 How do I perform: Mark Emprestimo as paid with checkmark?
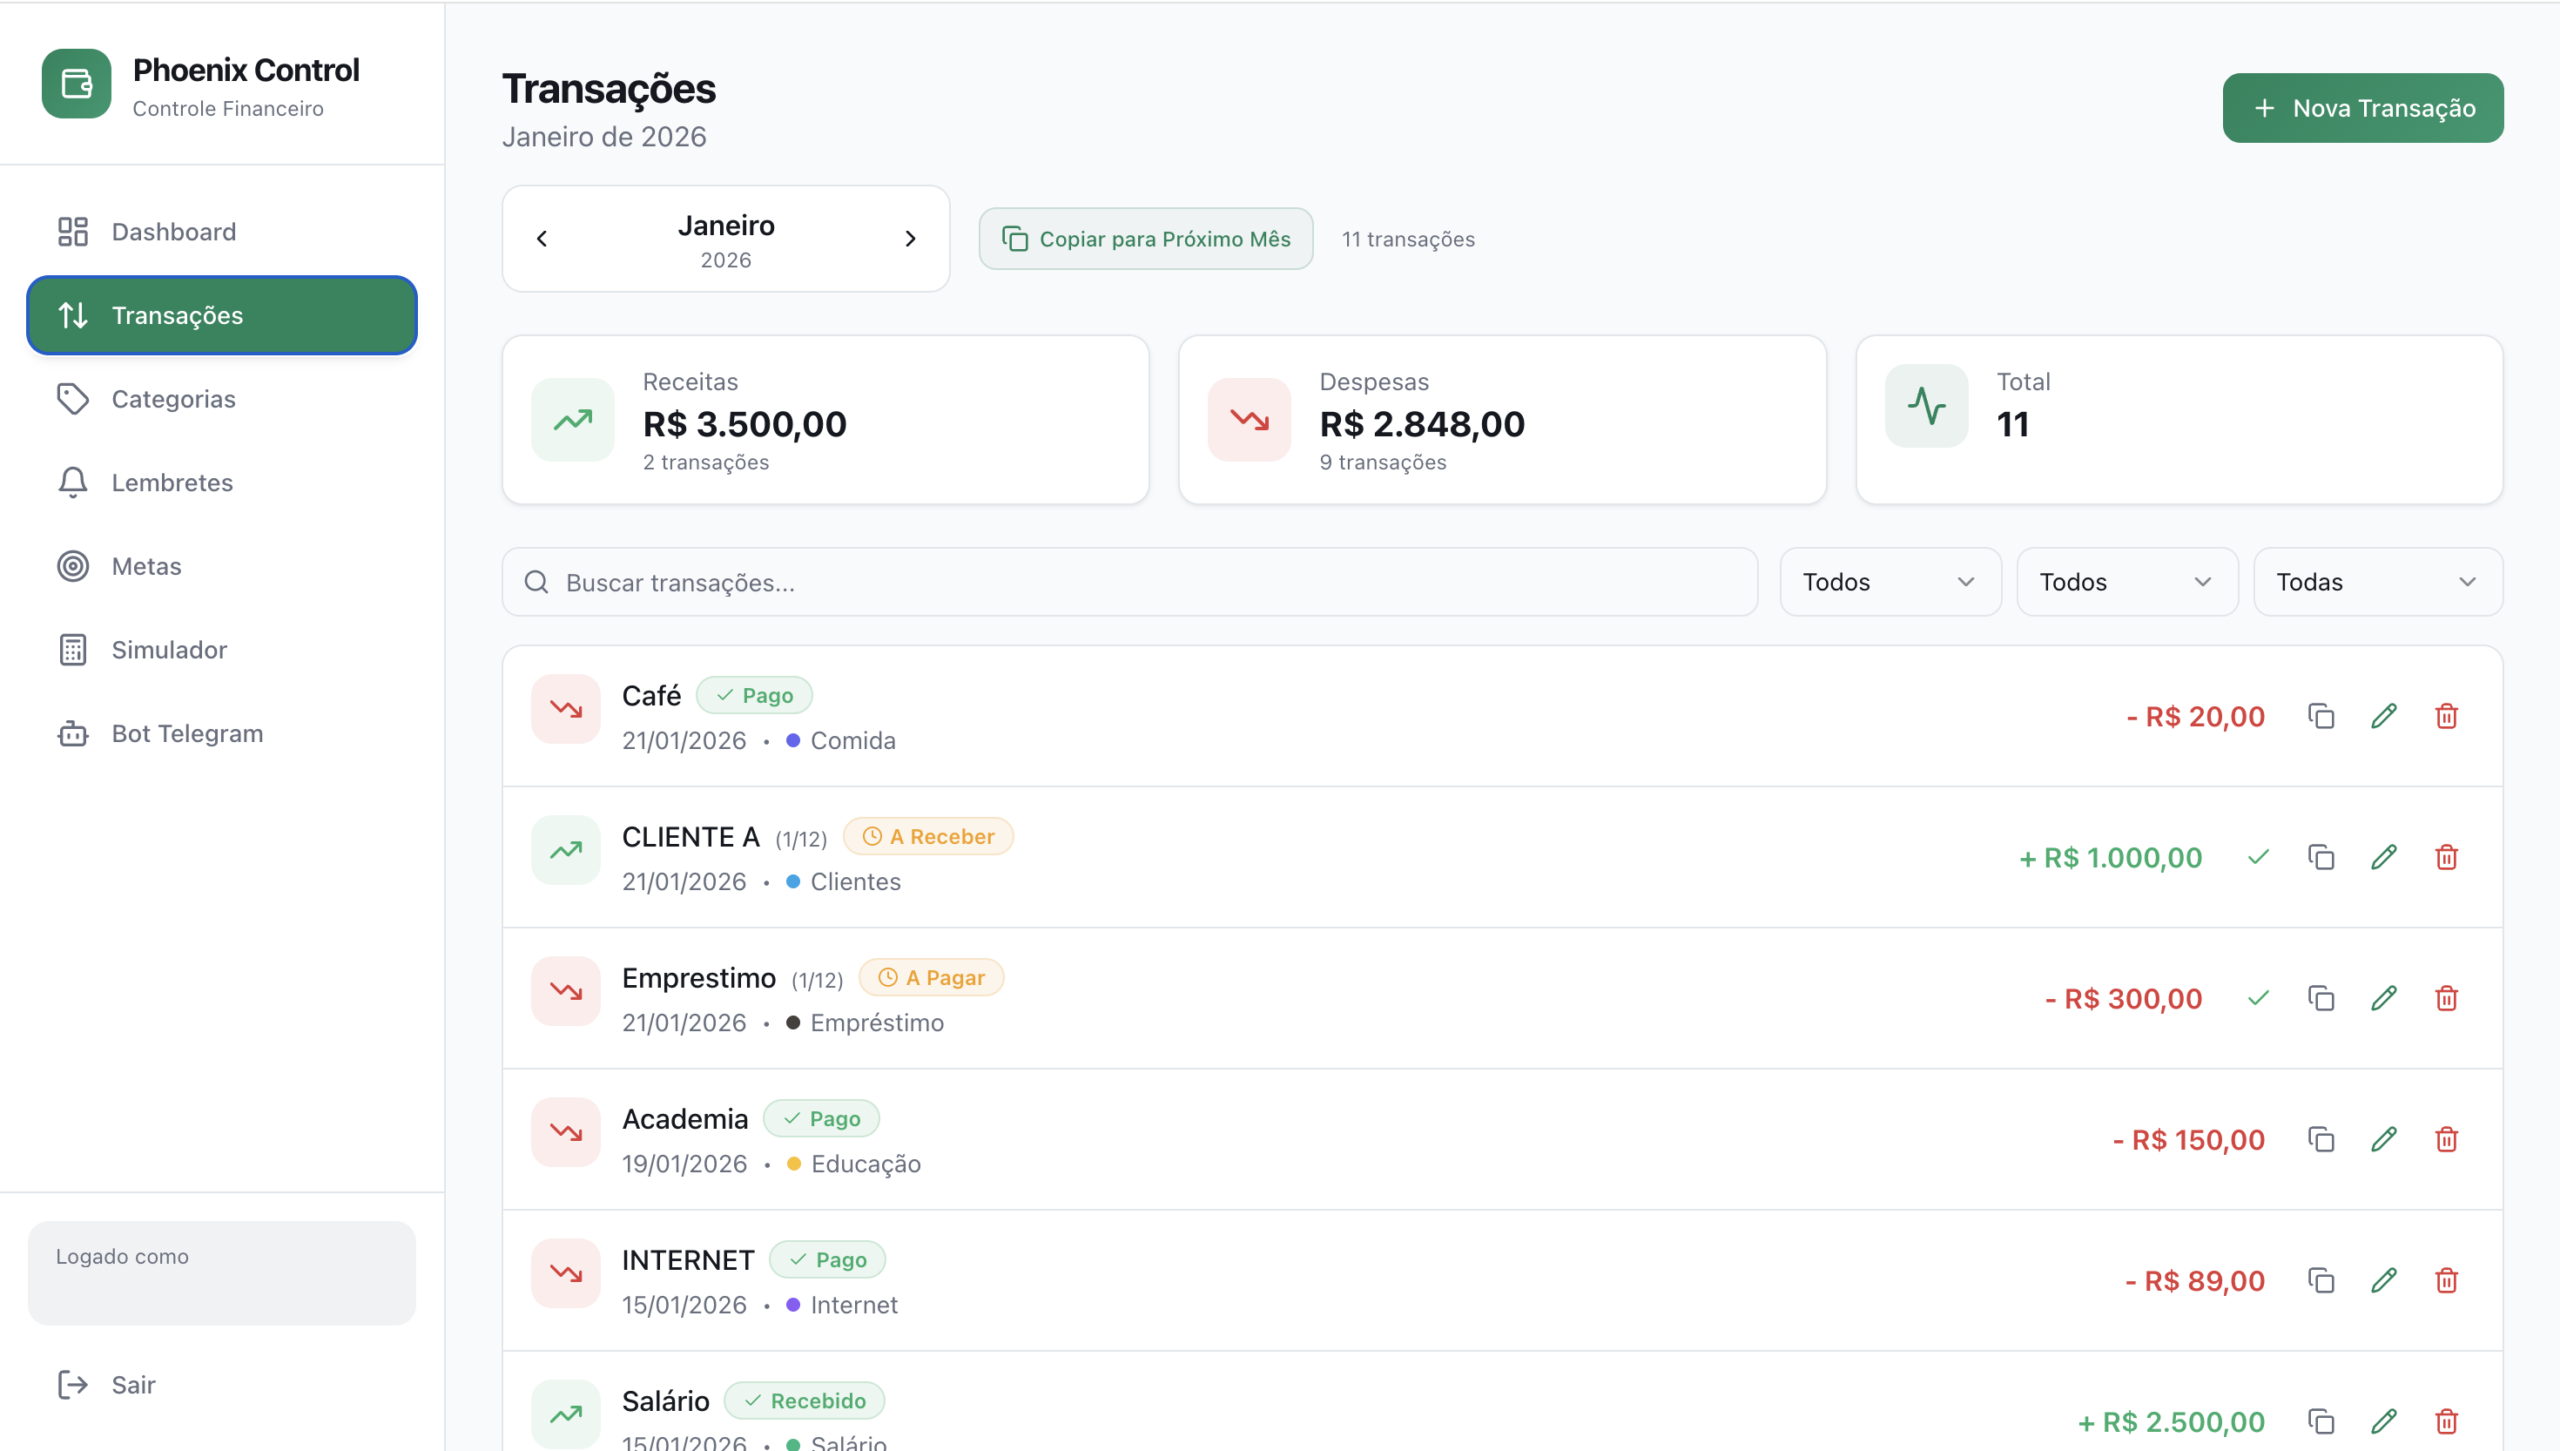(x=2258, y=999)
